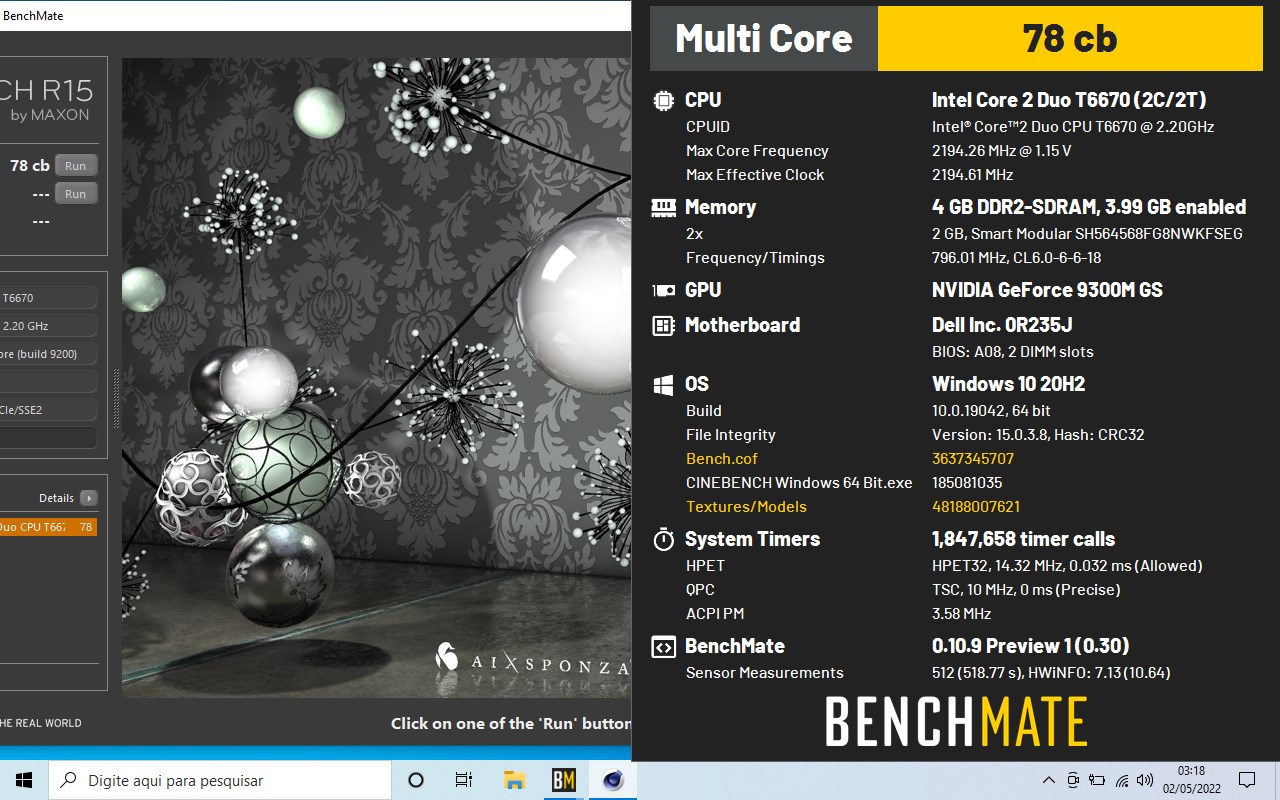Open the notification center icon
This screenshot has height=800, width=1280.
[x=1247, y=780]
